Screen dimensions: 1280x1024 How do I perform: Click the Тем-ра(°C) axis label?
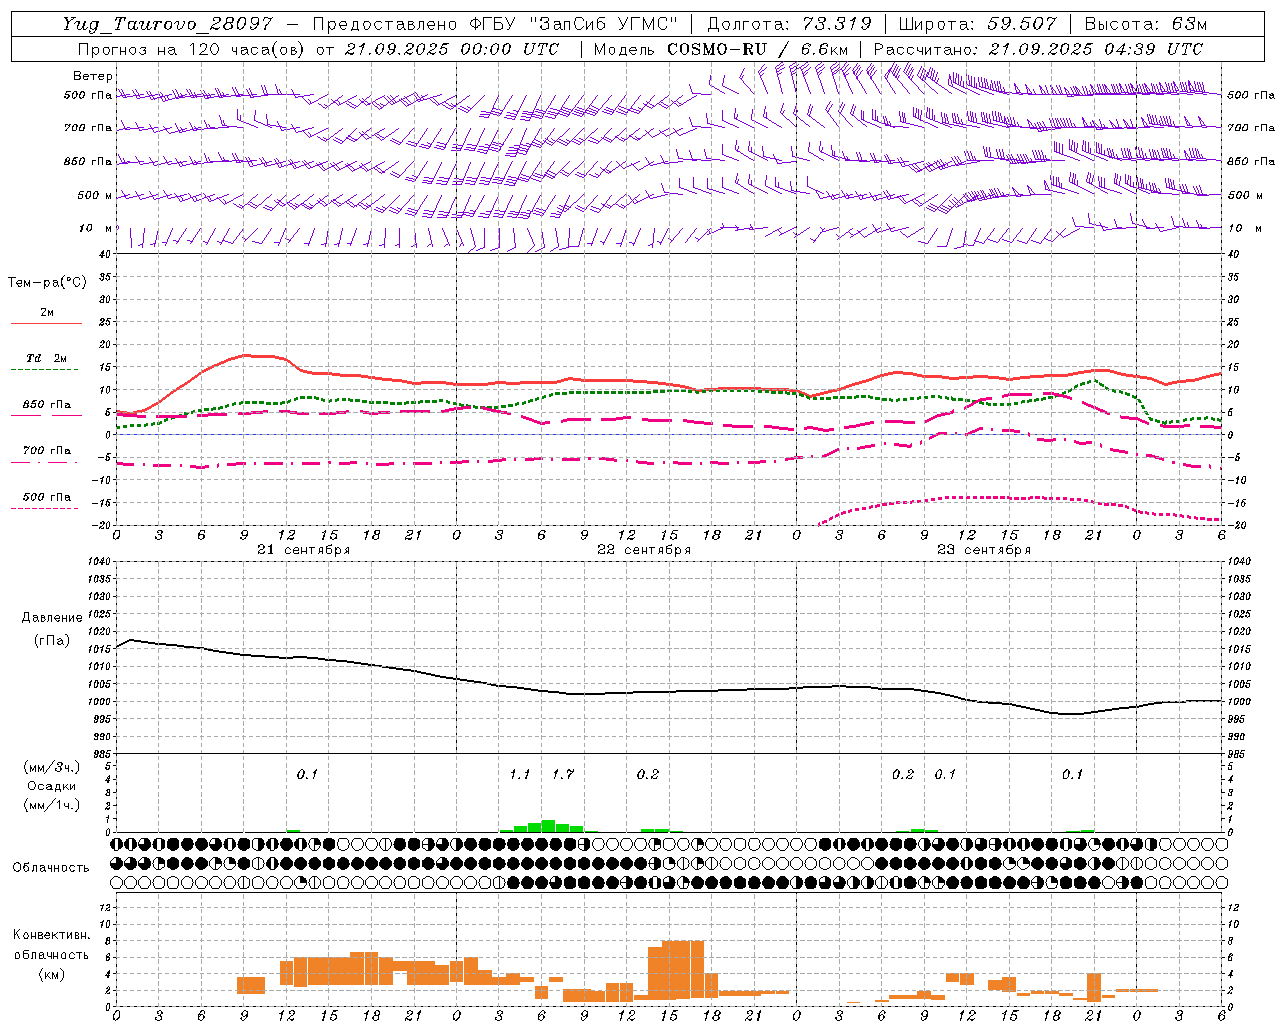click(47, 283)
